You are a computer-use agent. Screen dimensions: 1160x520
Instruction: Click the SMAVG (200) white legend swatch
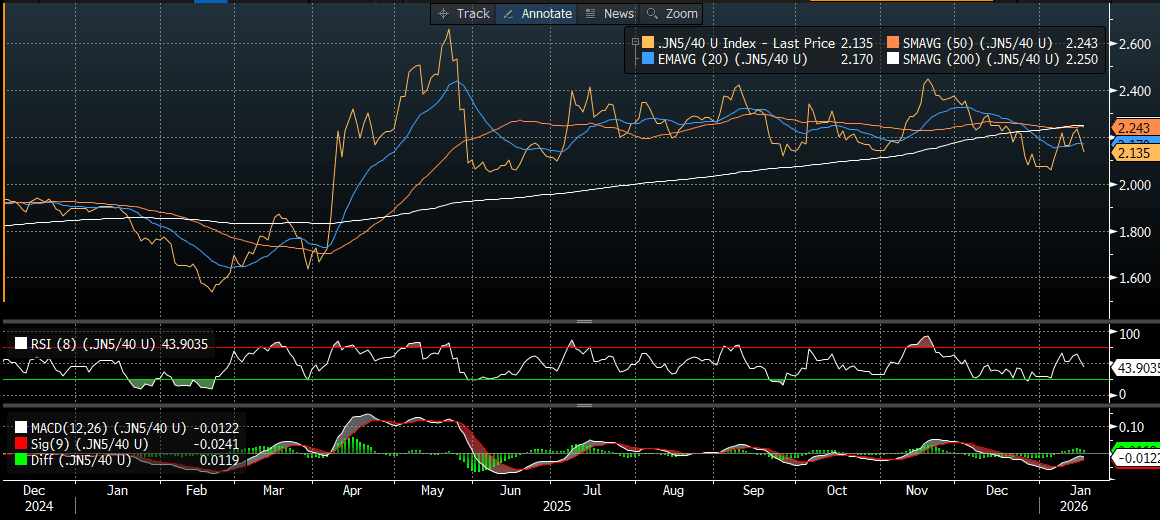point(893,60)
